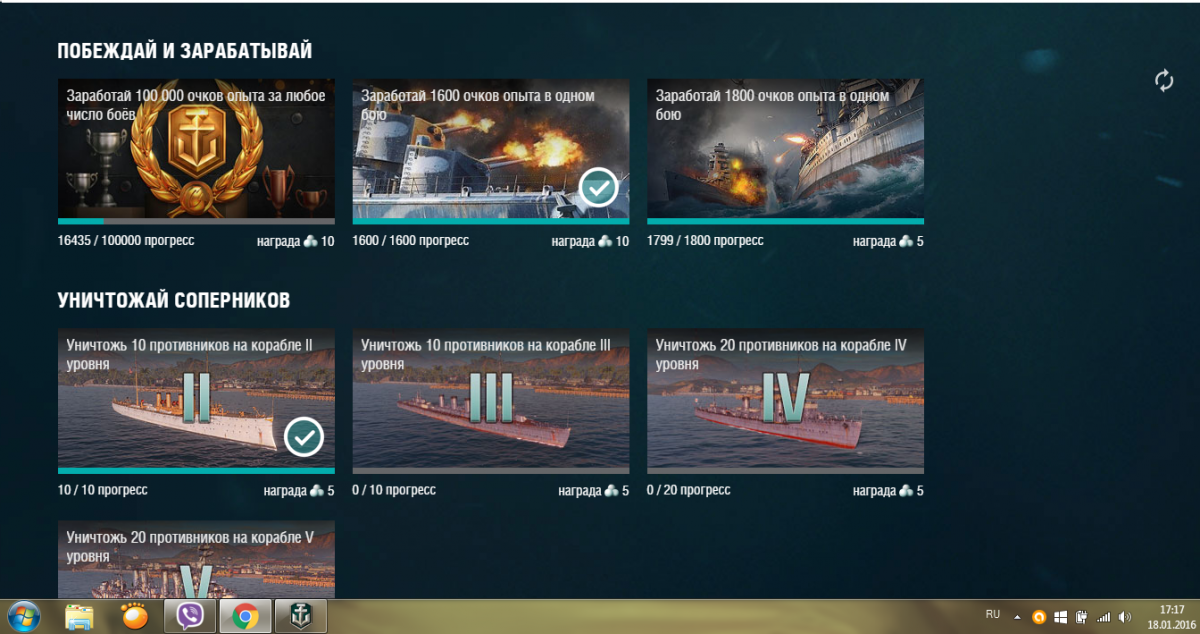
Task: Select destroy 10 enemies on tier III ship
Action: [491, 398]
